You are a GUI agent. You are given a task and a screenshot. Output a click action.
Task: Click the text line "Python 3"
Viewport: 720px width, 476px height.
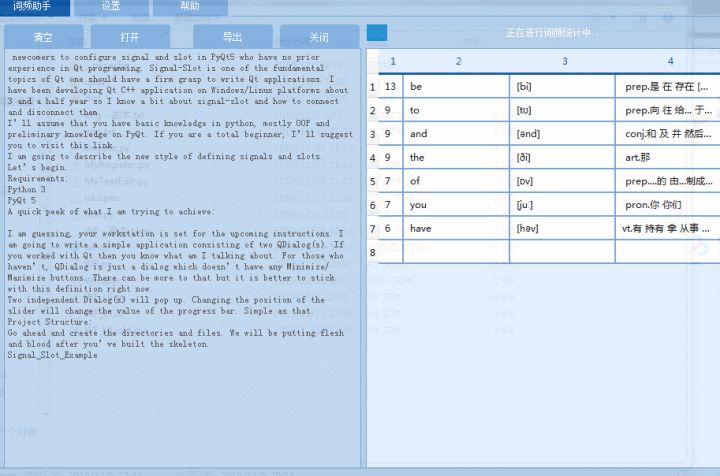coord(26,190)
